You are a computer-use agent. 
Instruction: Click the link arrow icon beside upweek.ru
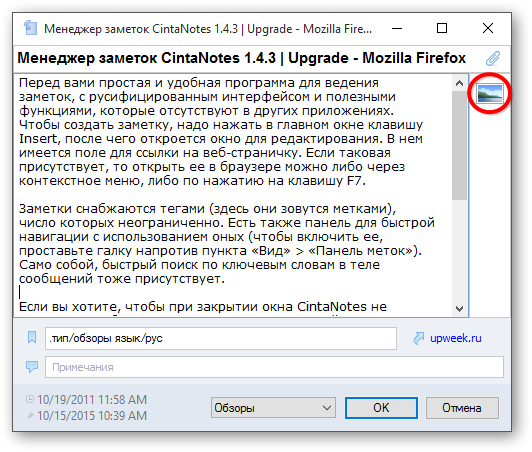click(x=419, y=338)
